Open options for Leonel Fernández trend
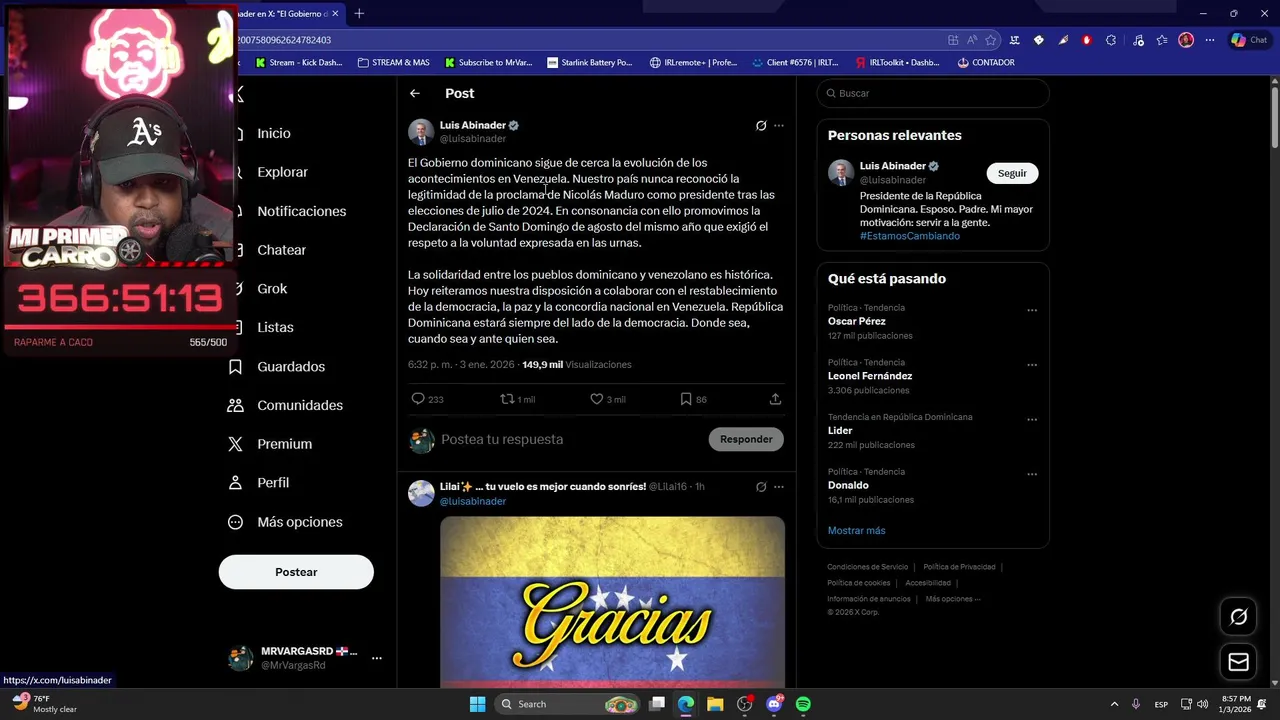The image size is (1280, 720). click(x=1032, y=365)
